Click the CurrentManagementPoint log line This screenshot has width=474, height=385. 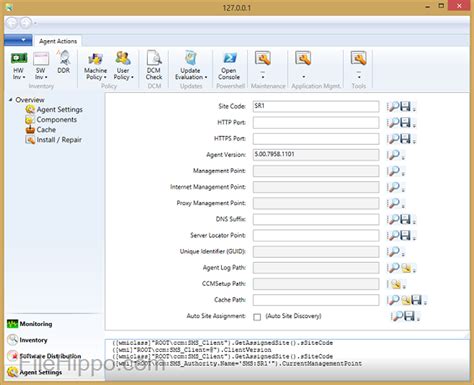[237, 363]
